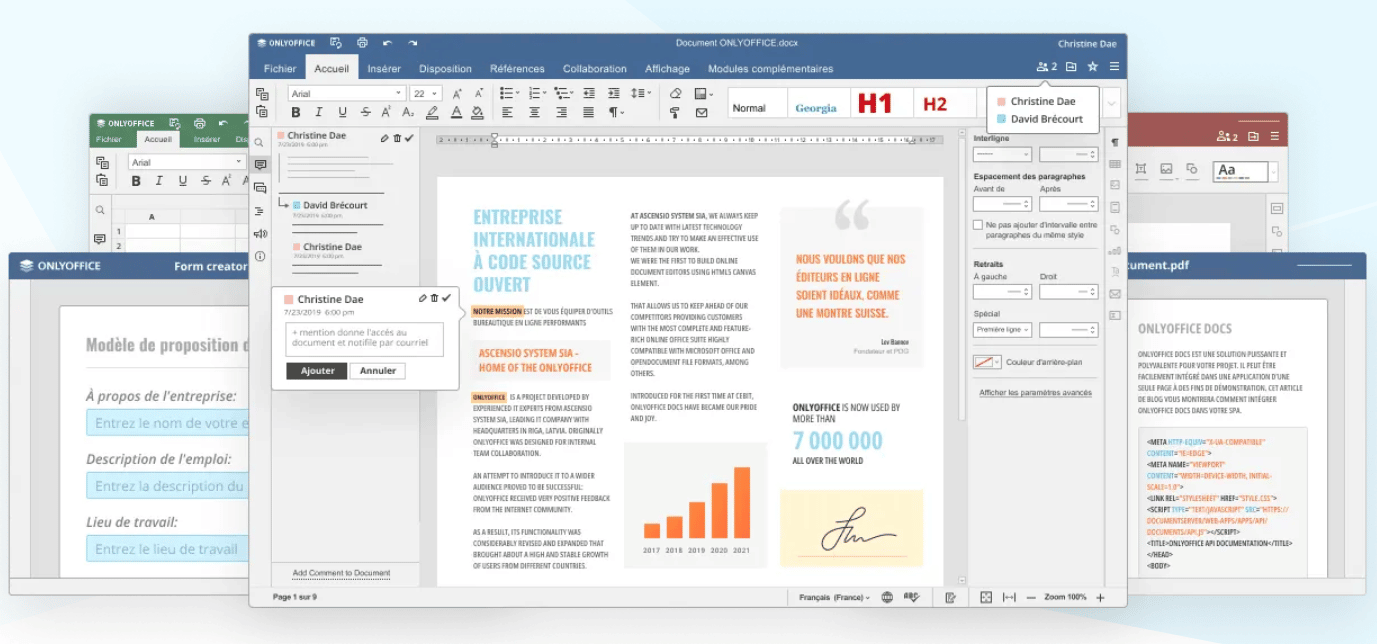The image size is (1377, 644).
Task: Decrease font size in document toolbar
Action: click(x=479, y=93)
